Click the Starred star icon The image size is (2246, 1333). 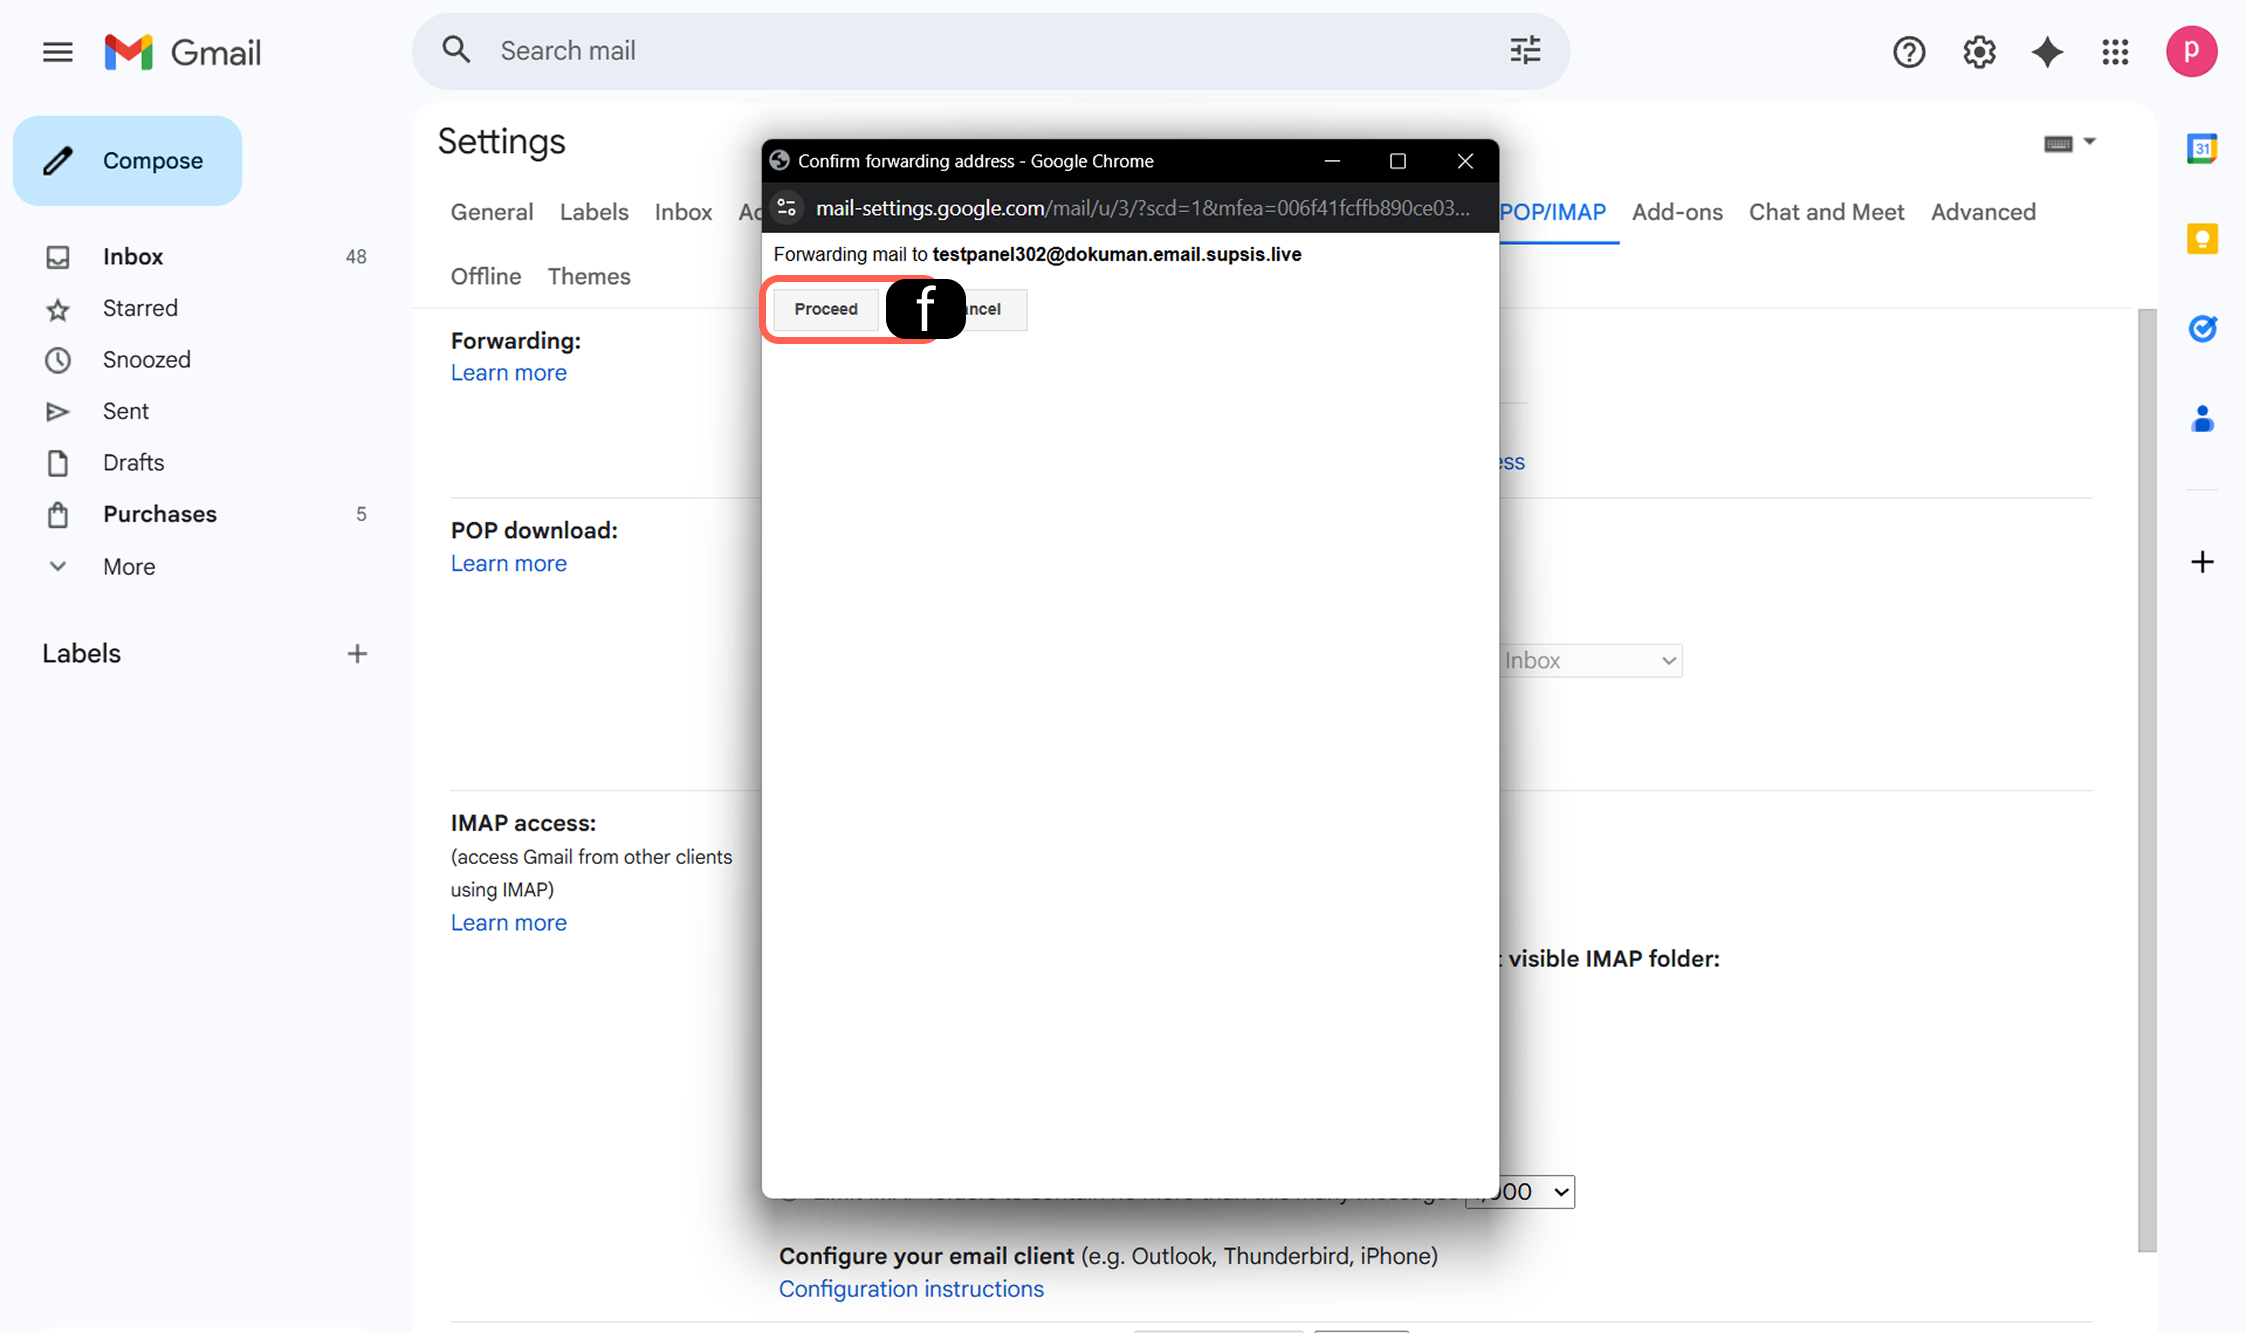pos(58,309)
